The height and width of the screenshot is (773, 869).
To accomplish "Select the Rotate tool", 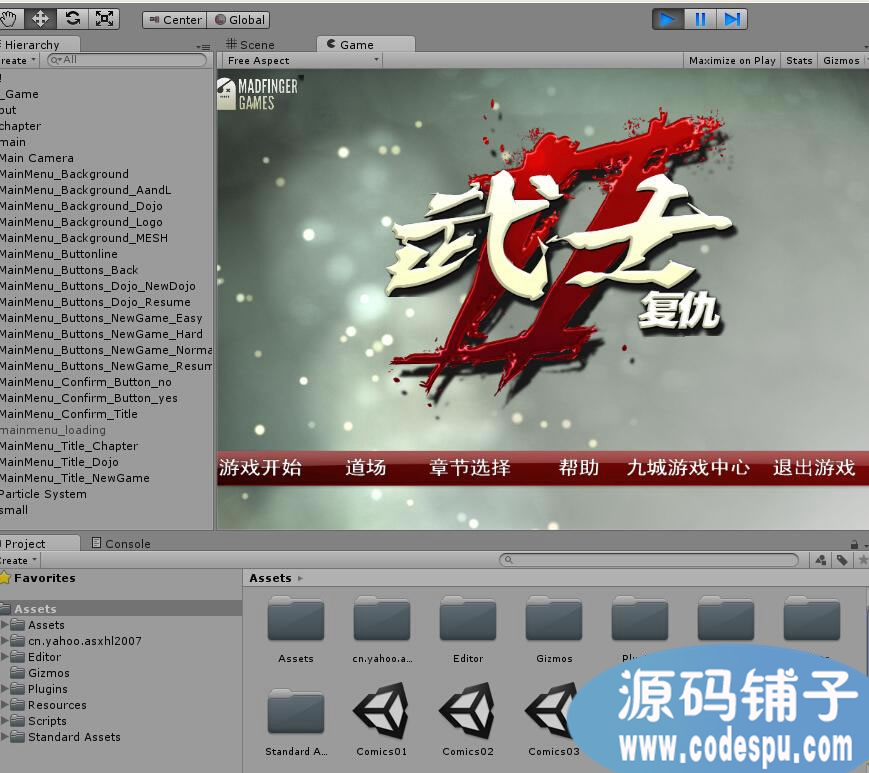I will [x=72, y=19].
